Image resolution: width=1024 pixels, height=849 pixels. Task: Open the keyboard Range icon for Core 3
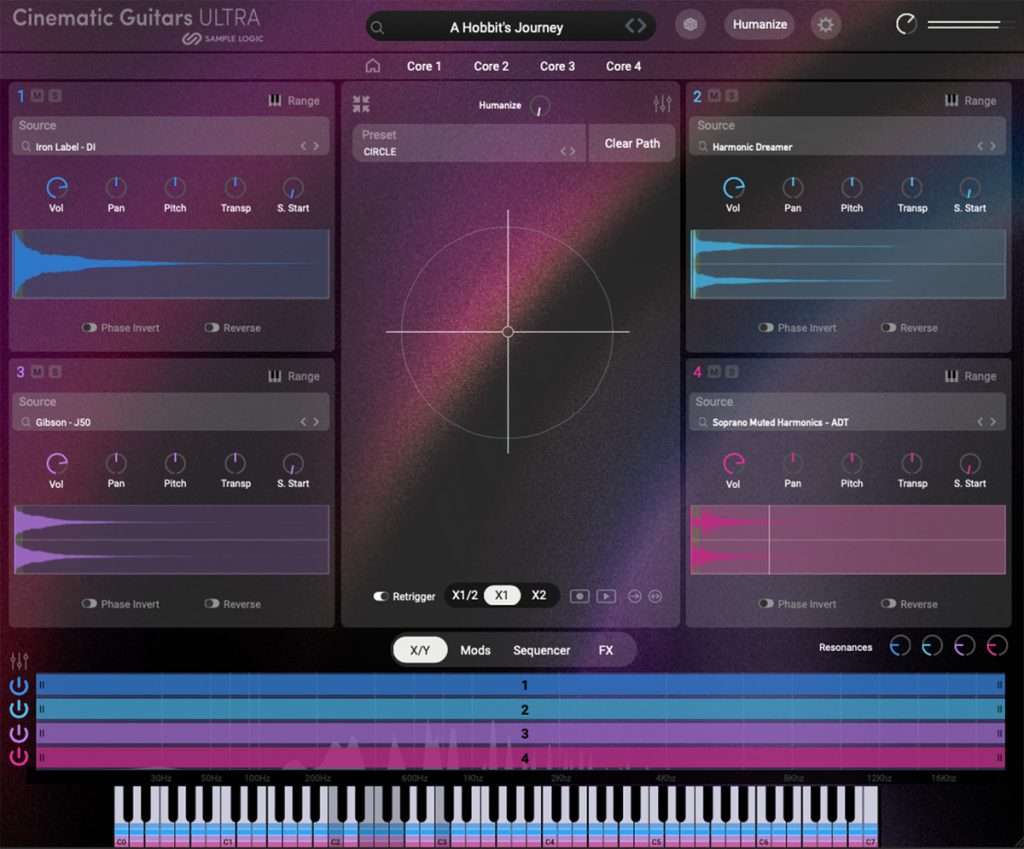click(275, 376)
